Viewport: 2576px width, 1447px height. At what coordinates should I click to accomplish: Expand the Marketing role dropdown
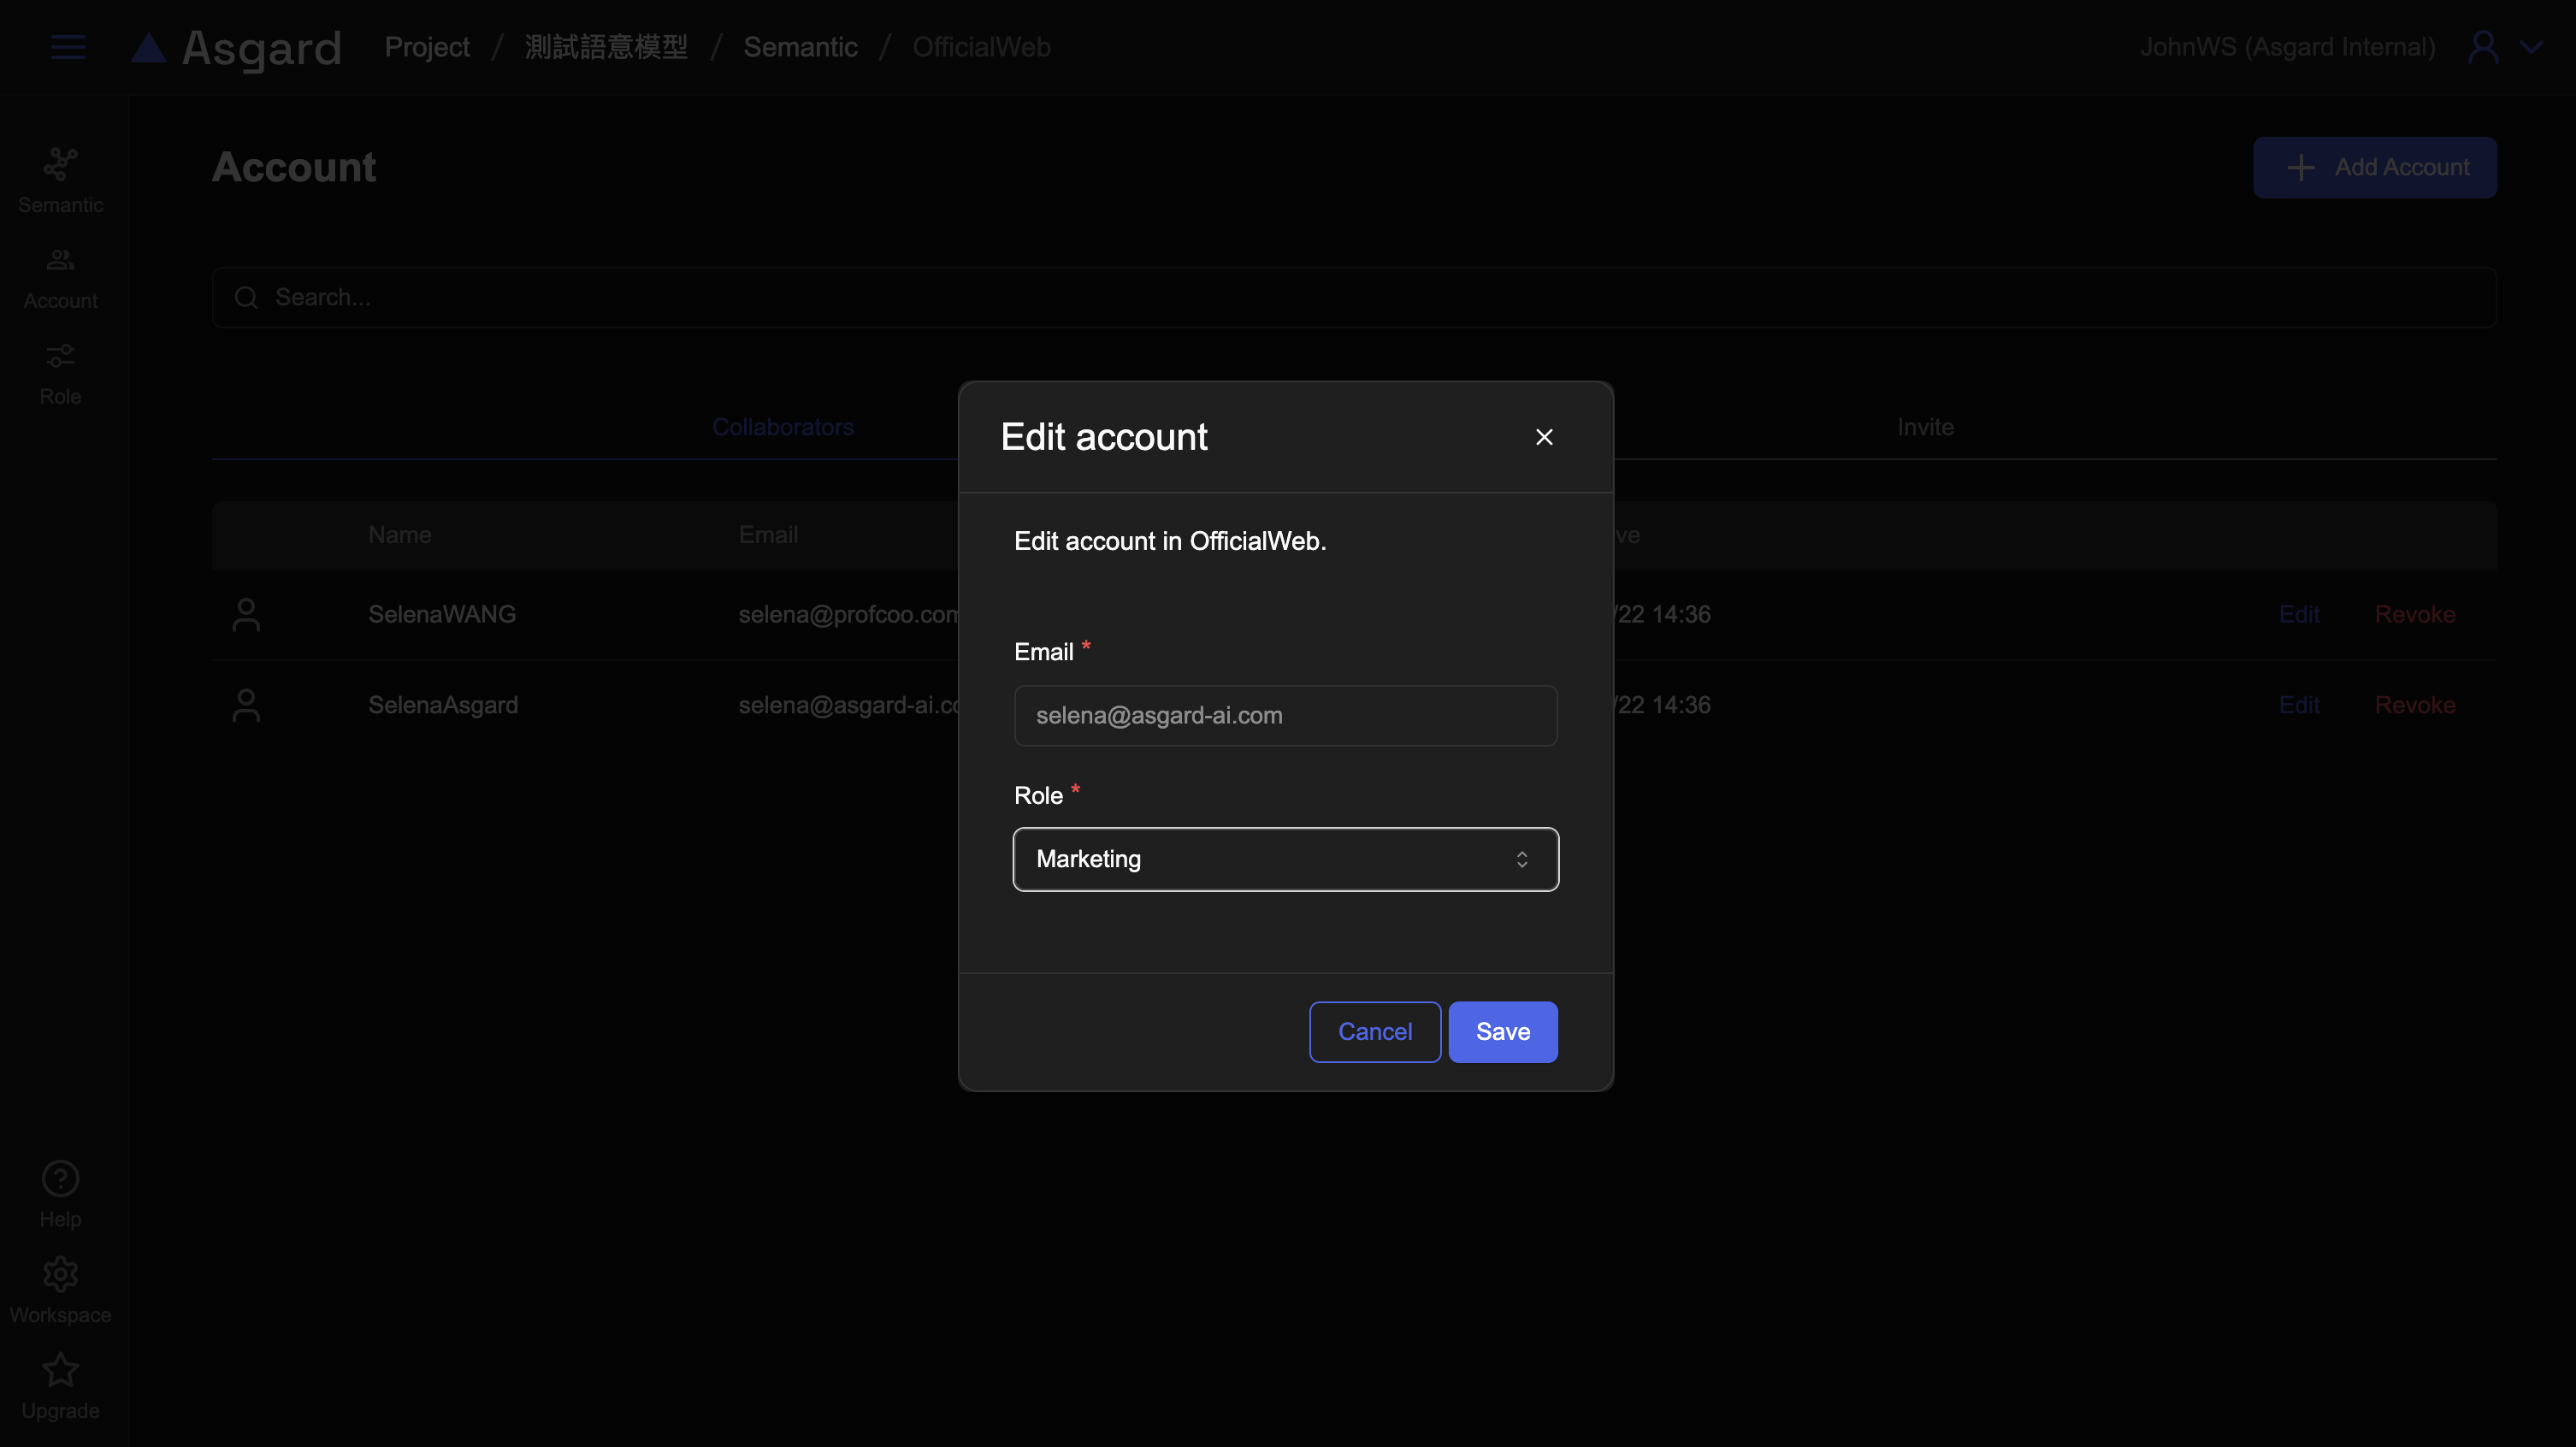coord(1285,859)
